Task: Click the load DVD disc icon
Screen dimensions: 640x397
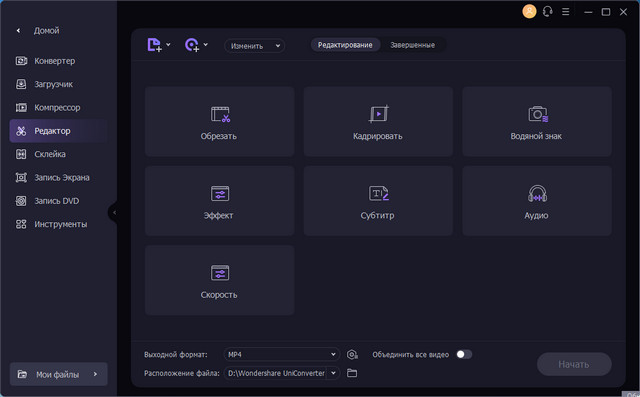Action: tap(192, 44)
